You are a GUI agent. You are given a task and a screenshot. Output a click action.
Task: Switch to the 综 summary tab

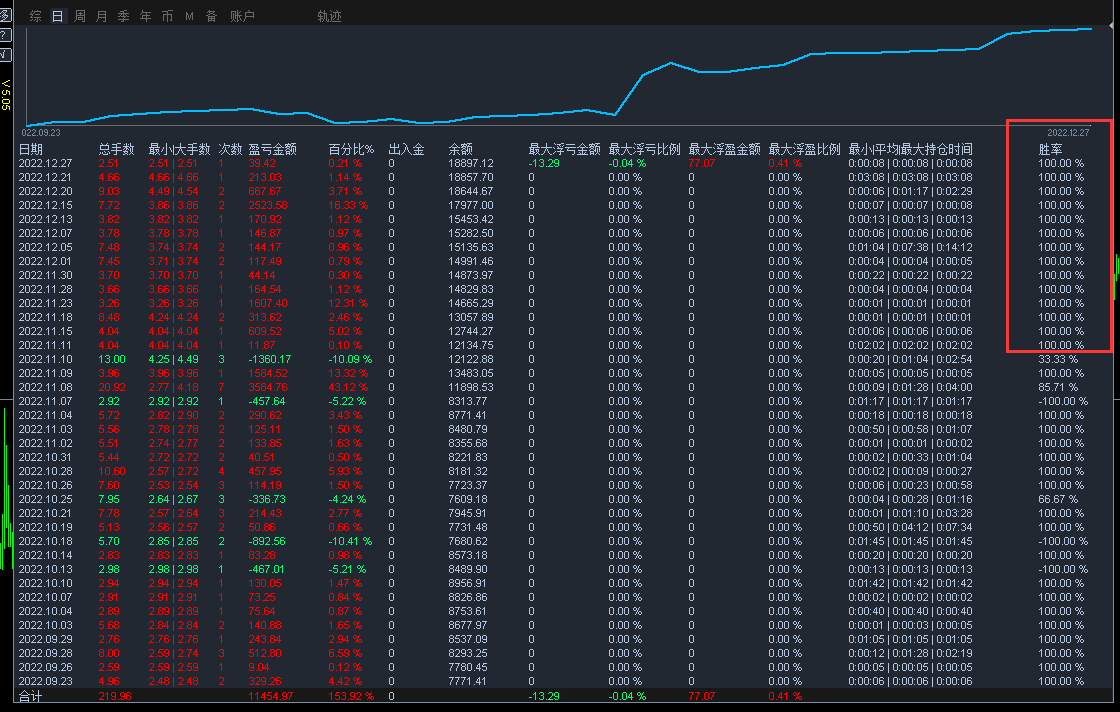click(x=36, y=16)
